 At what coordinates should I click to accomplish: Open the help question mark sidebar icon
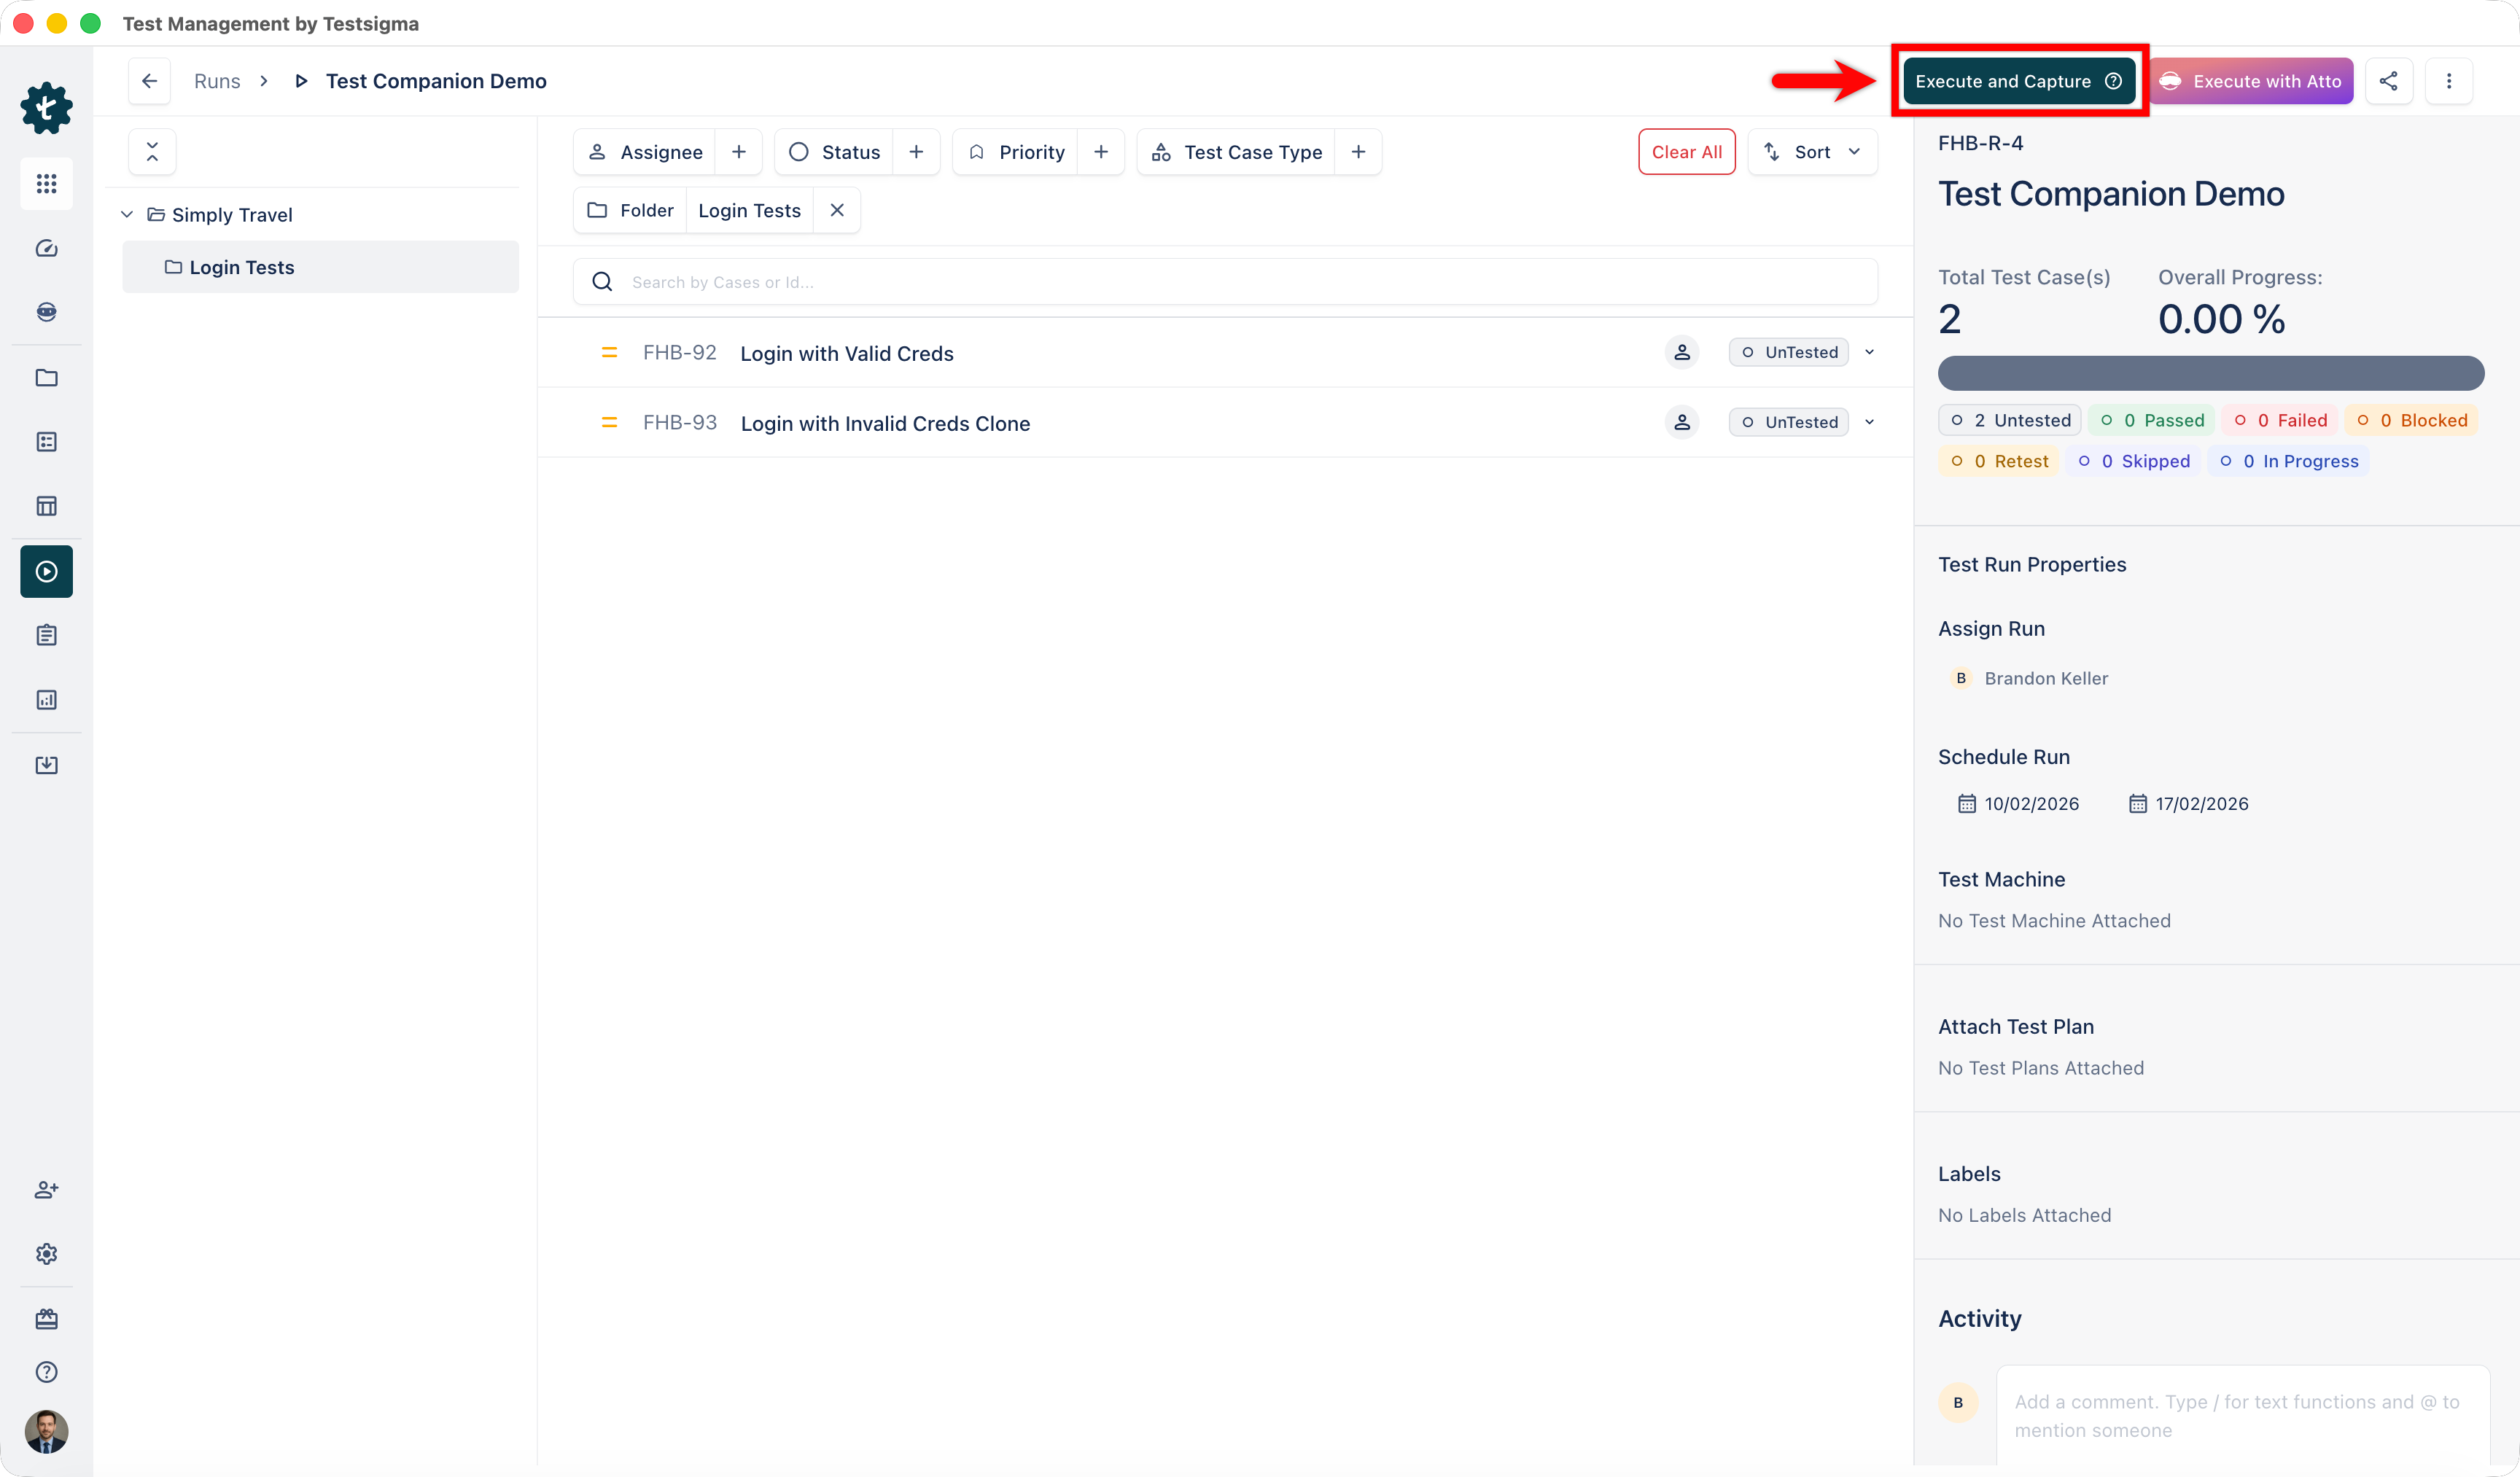pyautogui.click(x=46, y=1372)
